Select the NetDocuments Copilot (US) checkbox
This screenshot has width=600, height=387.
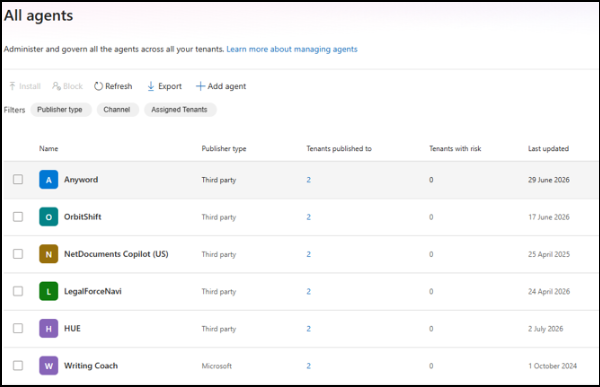coord(18,254)
